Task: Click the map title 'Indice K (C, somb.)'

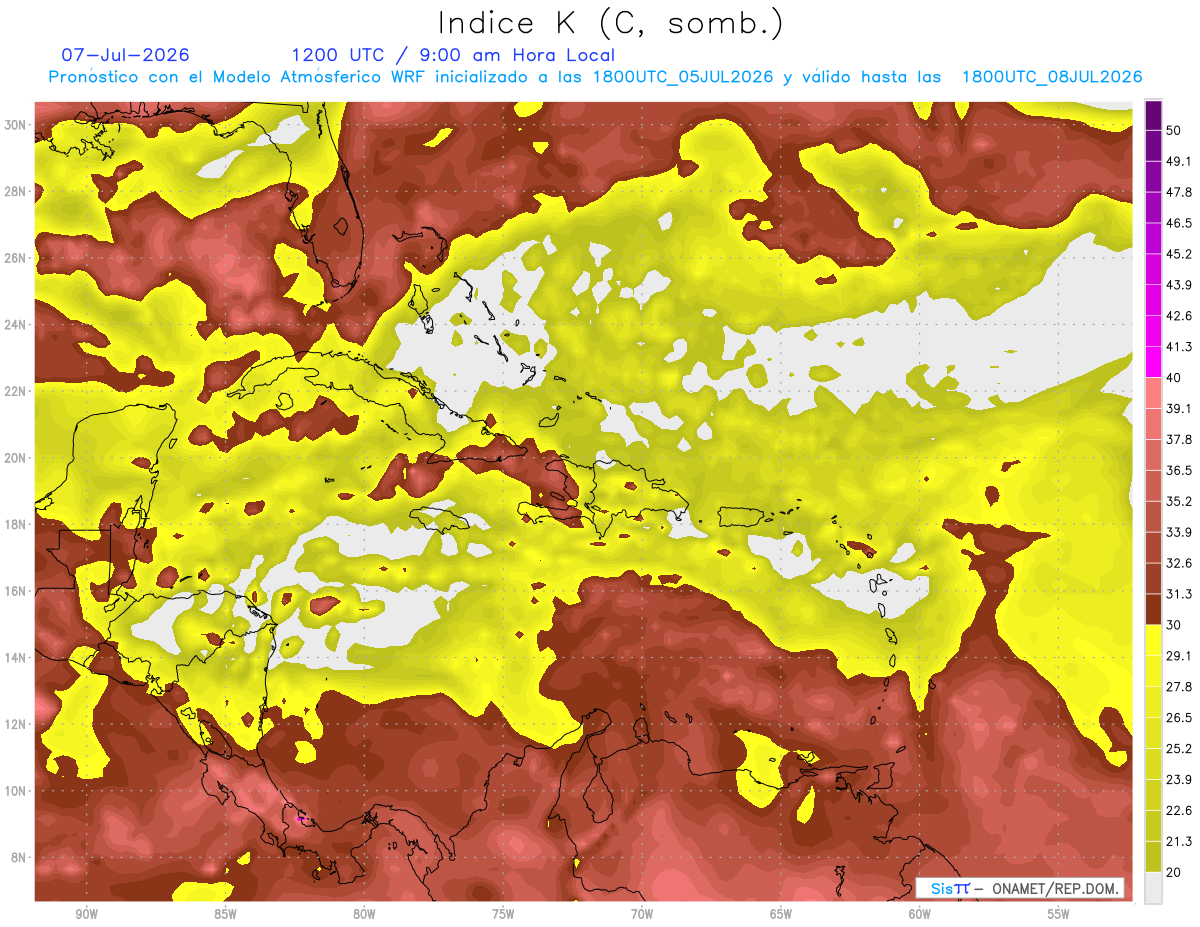Action: tap(609, 23)
